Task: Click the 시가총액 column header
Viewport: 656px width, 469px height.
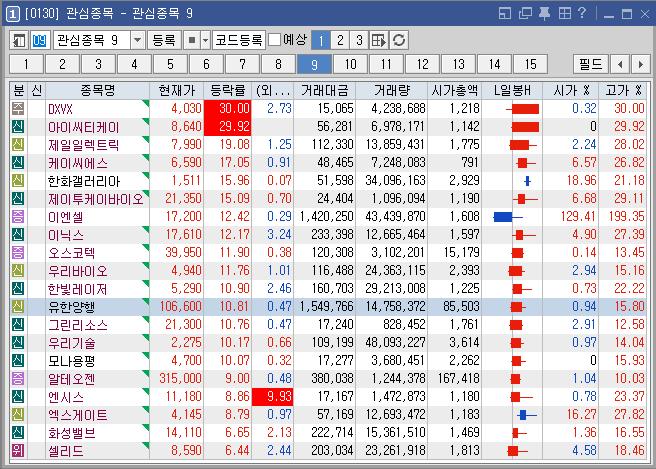Action: pos(455,90)
